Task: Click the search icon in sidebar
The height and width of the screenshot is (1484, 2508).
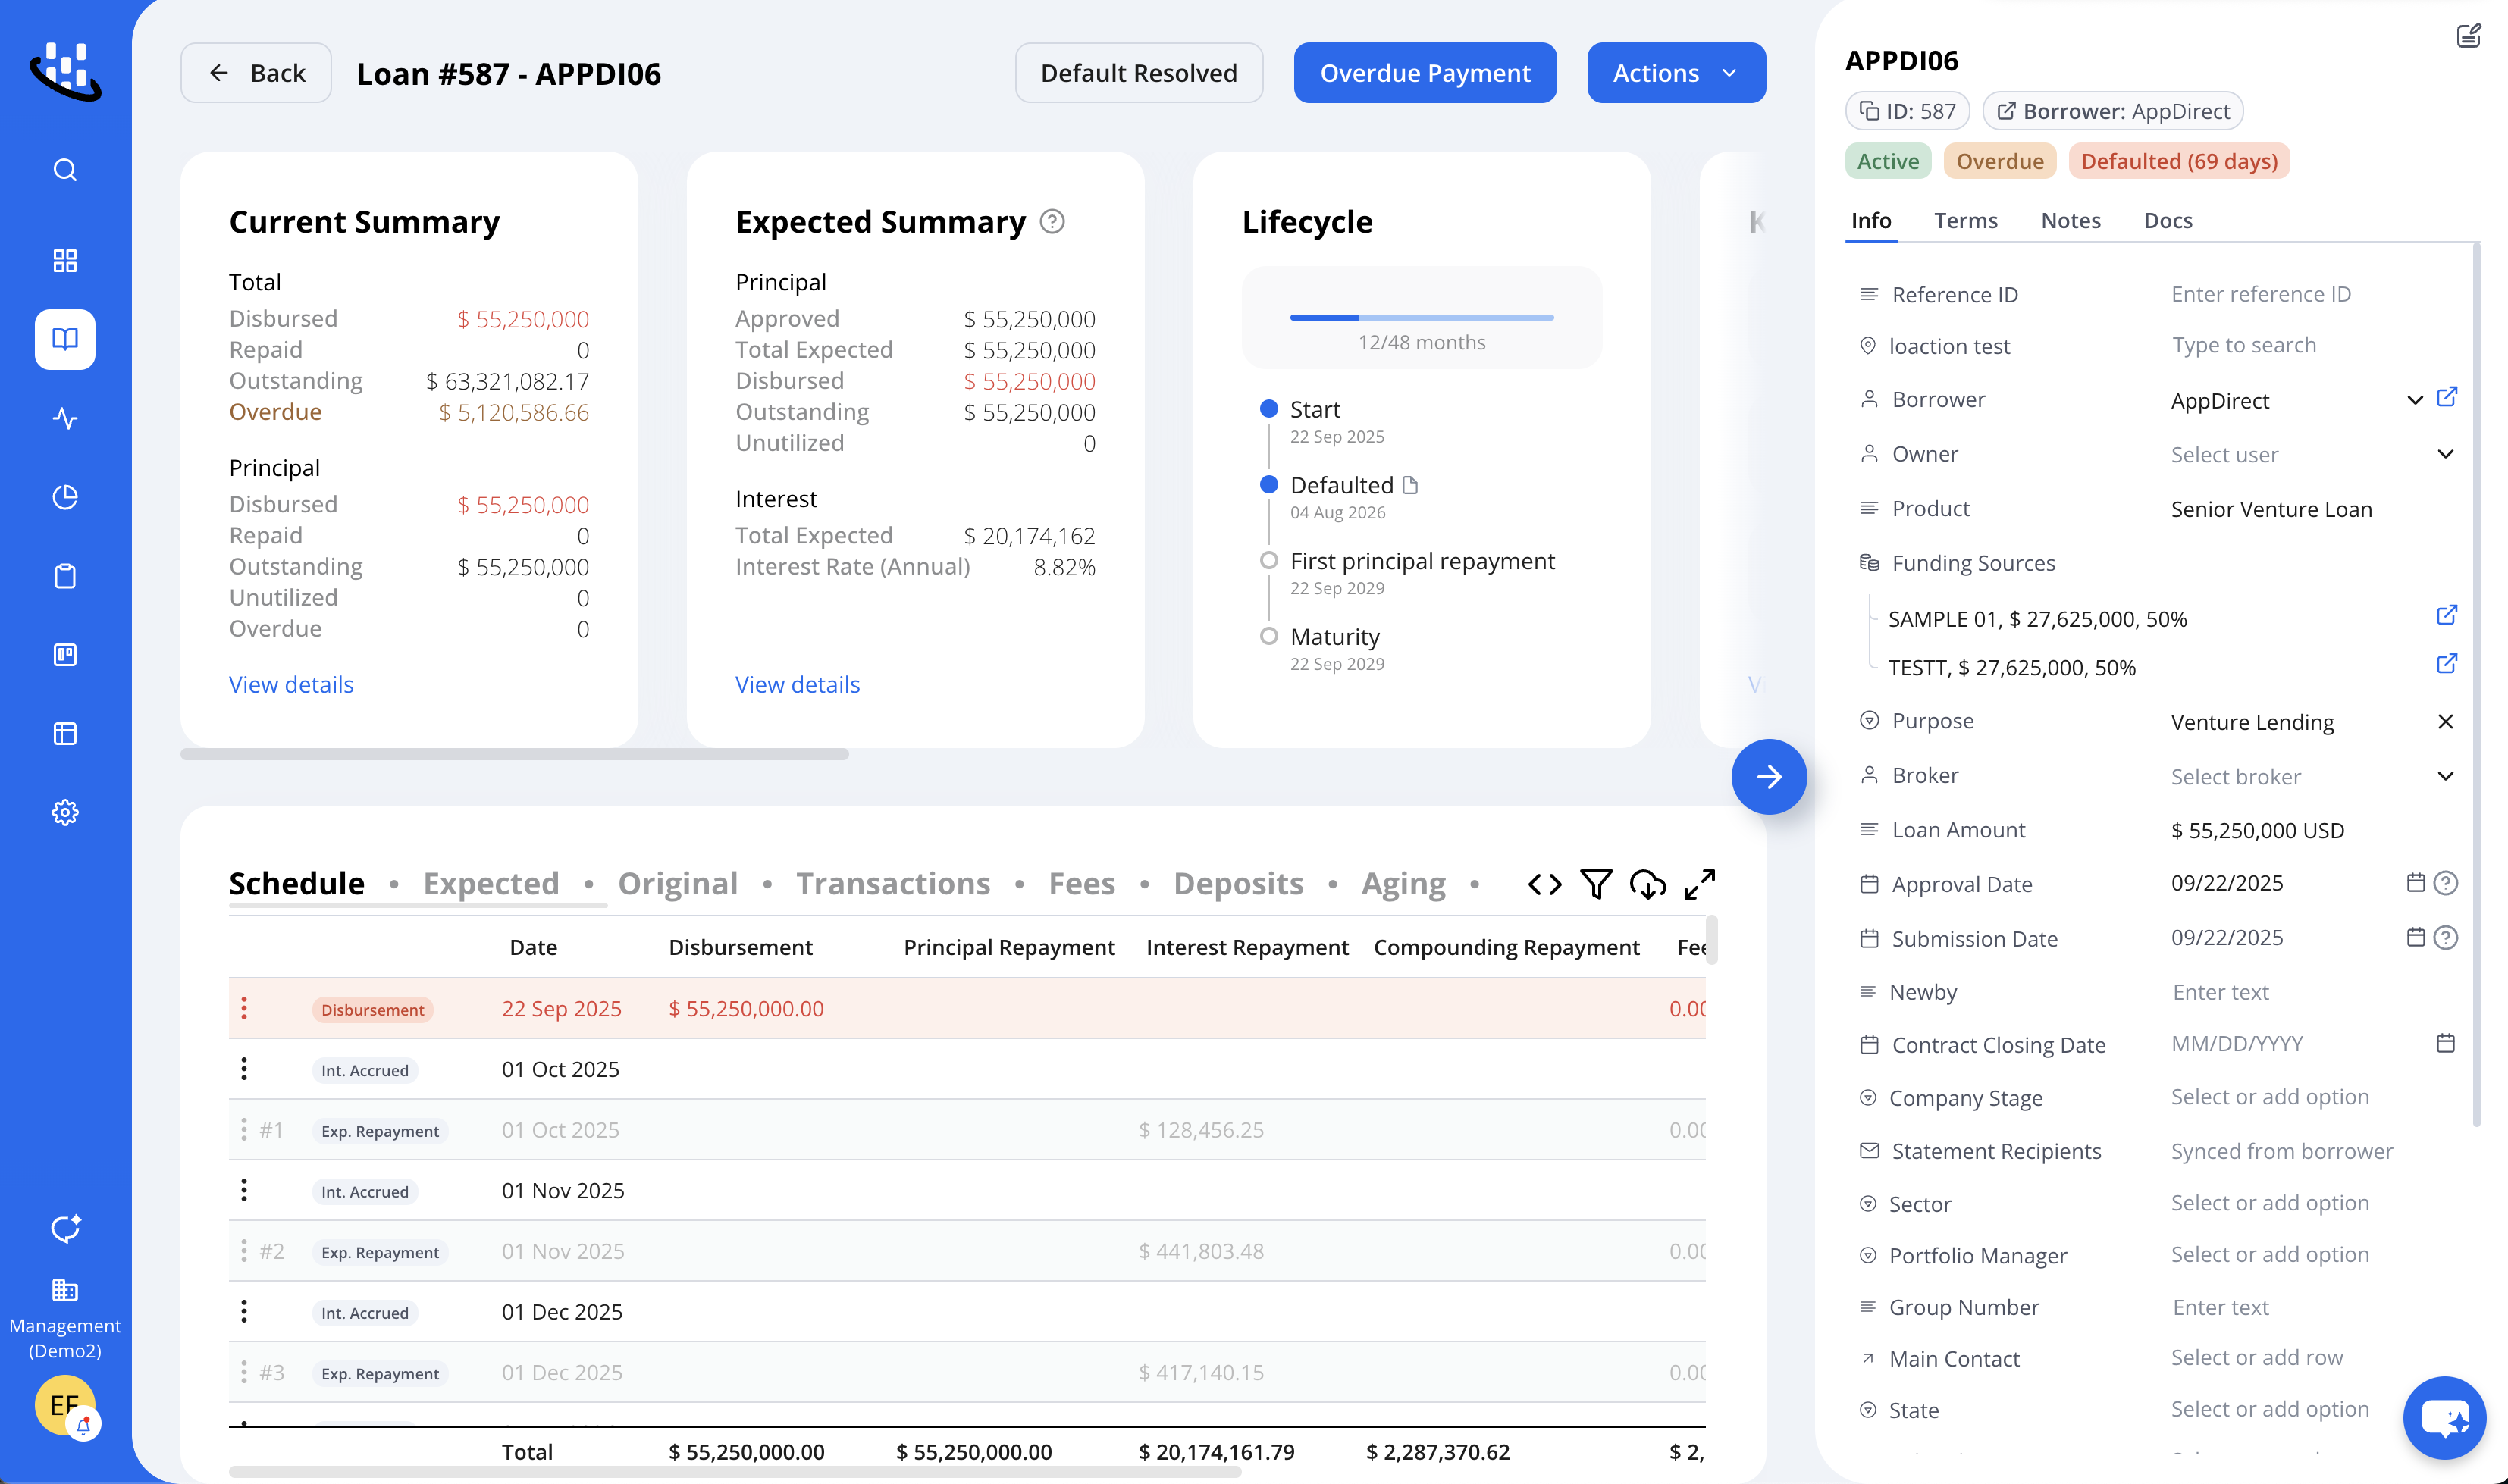Action: coord(65,170)
